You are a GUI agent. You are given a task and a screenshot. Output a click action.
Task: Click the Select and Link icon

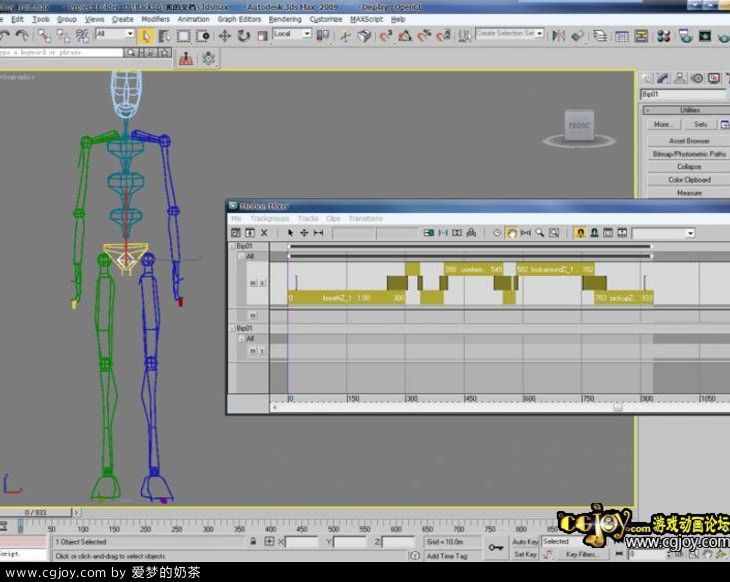point(45,35)
